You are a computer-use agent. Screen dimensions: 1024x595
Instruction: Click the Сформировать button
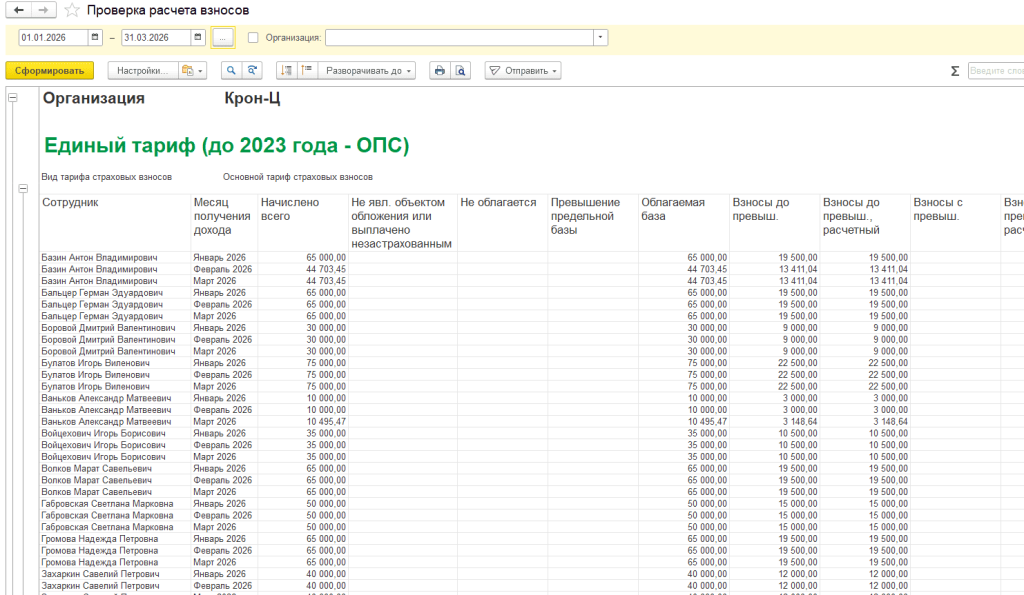point(50,71)
